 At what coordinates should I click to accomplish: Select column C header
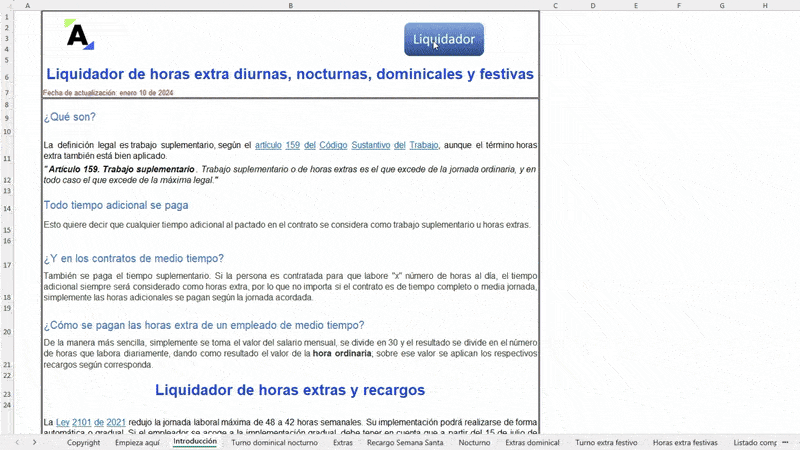[x=555, y=6]
